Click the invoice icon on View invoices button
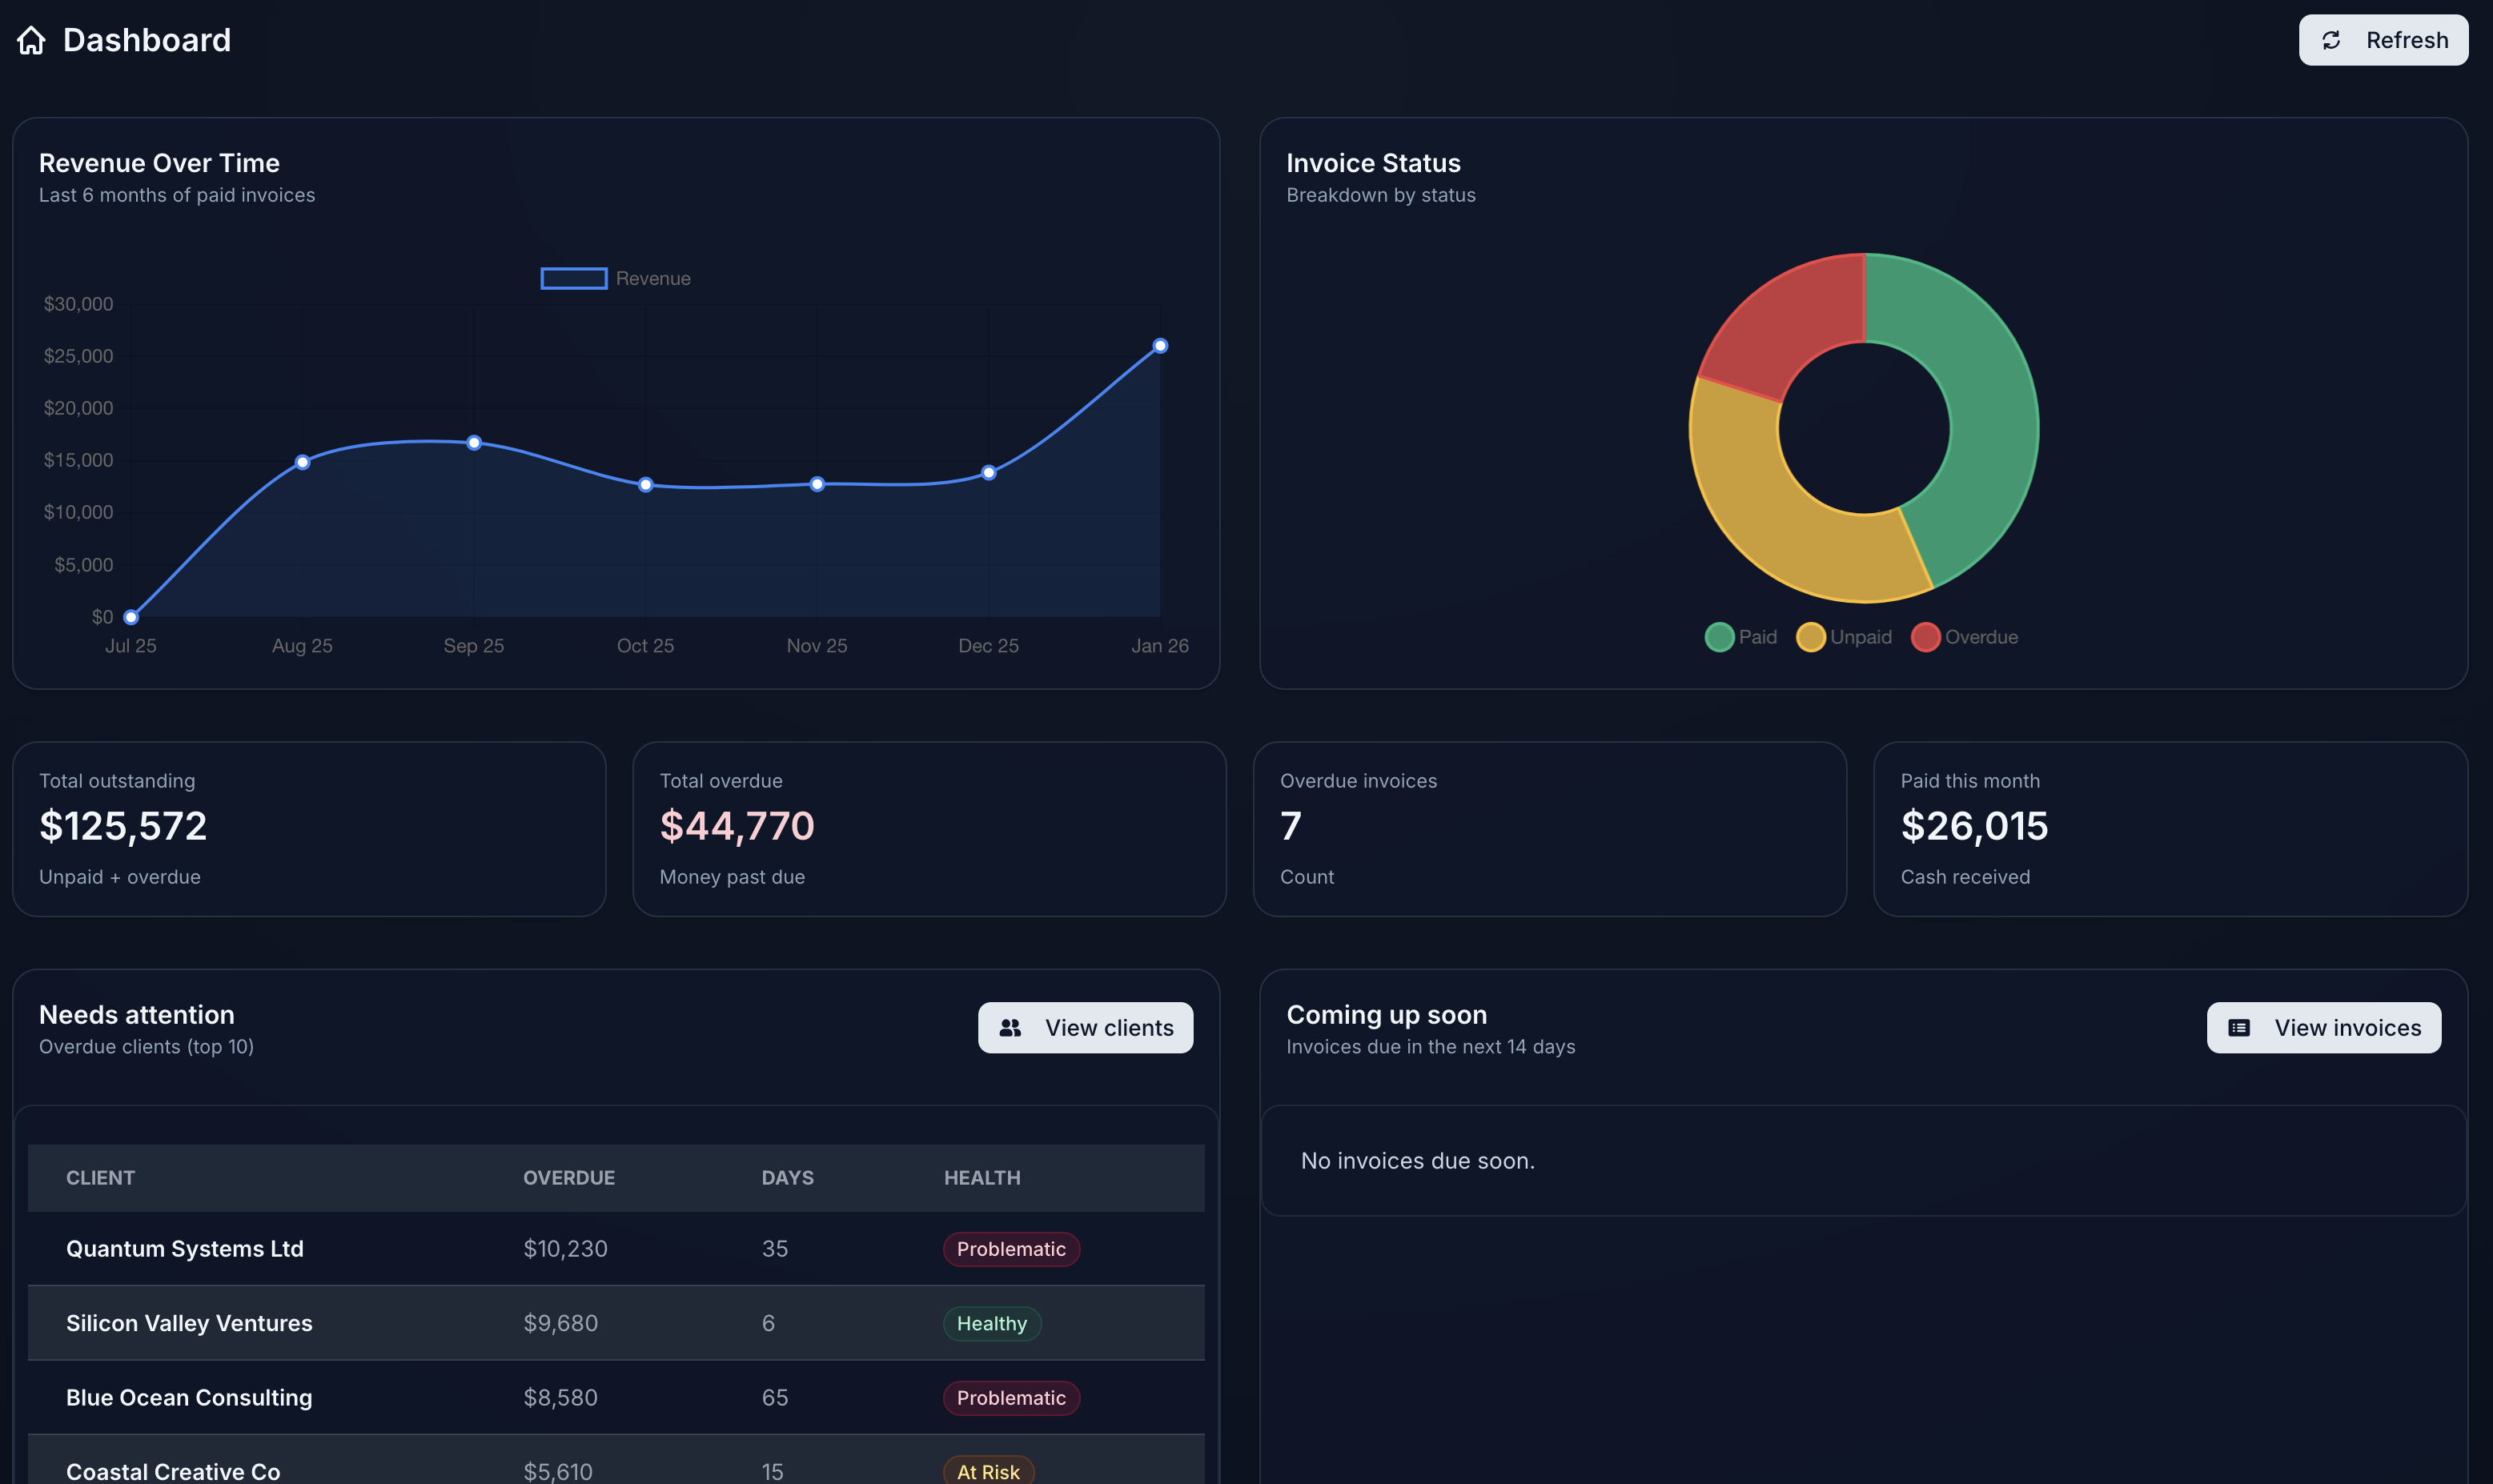This screenshot has height=1484, width=2493. 2240,1027
